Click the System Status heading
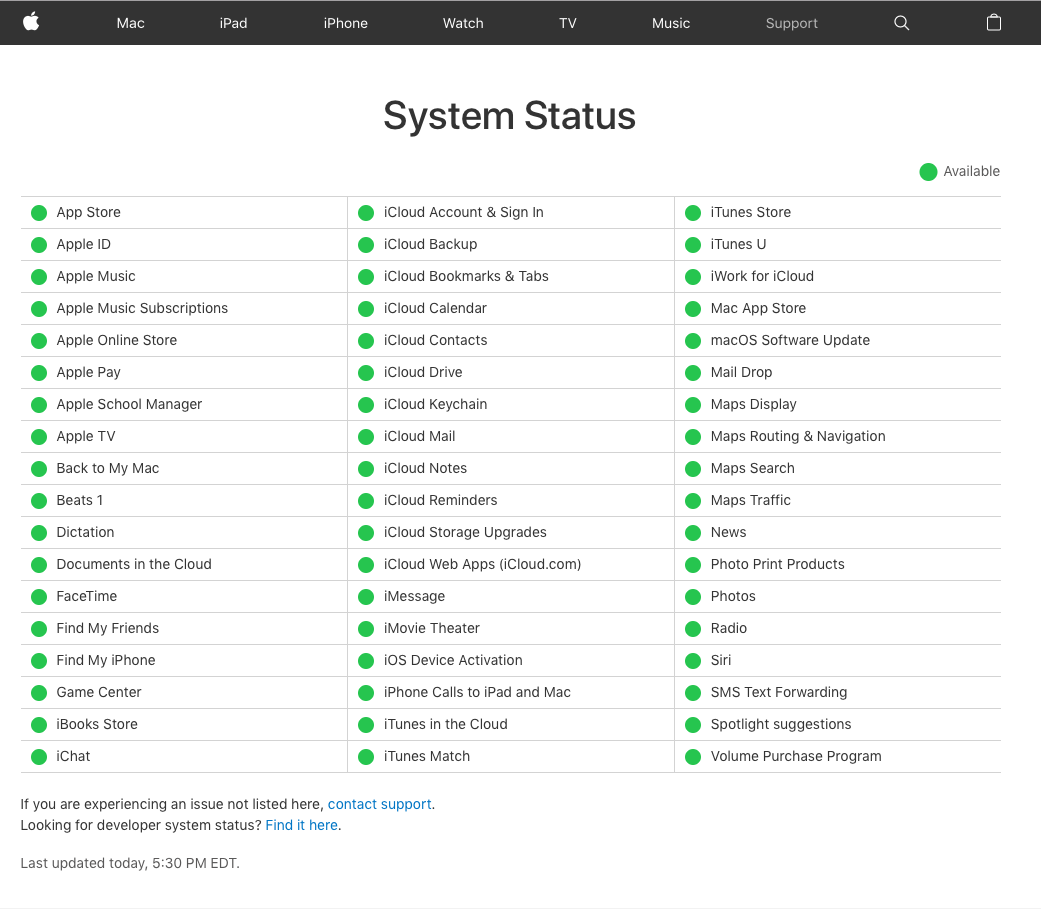Screen dimensions: 1041x909 510,116
